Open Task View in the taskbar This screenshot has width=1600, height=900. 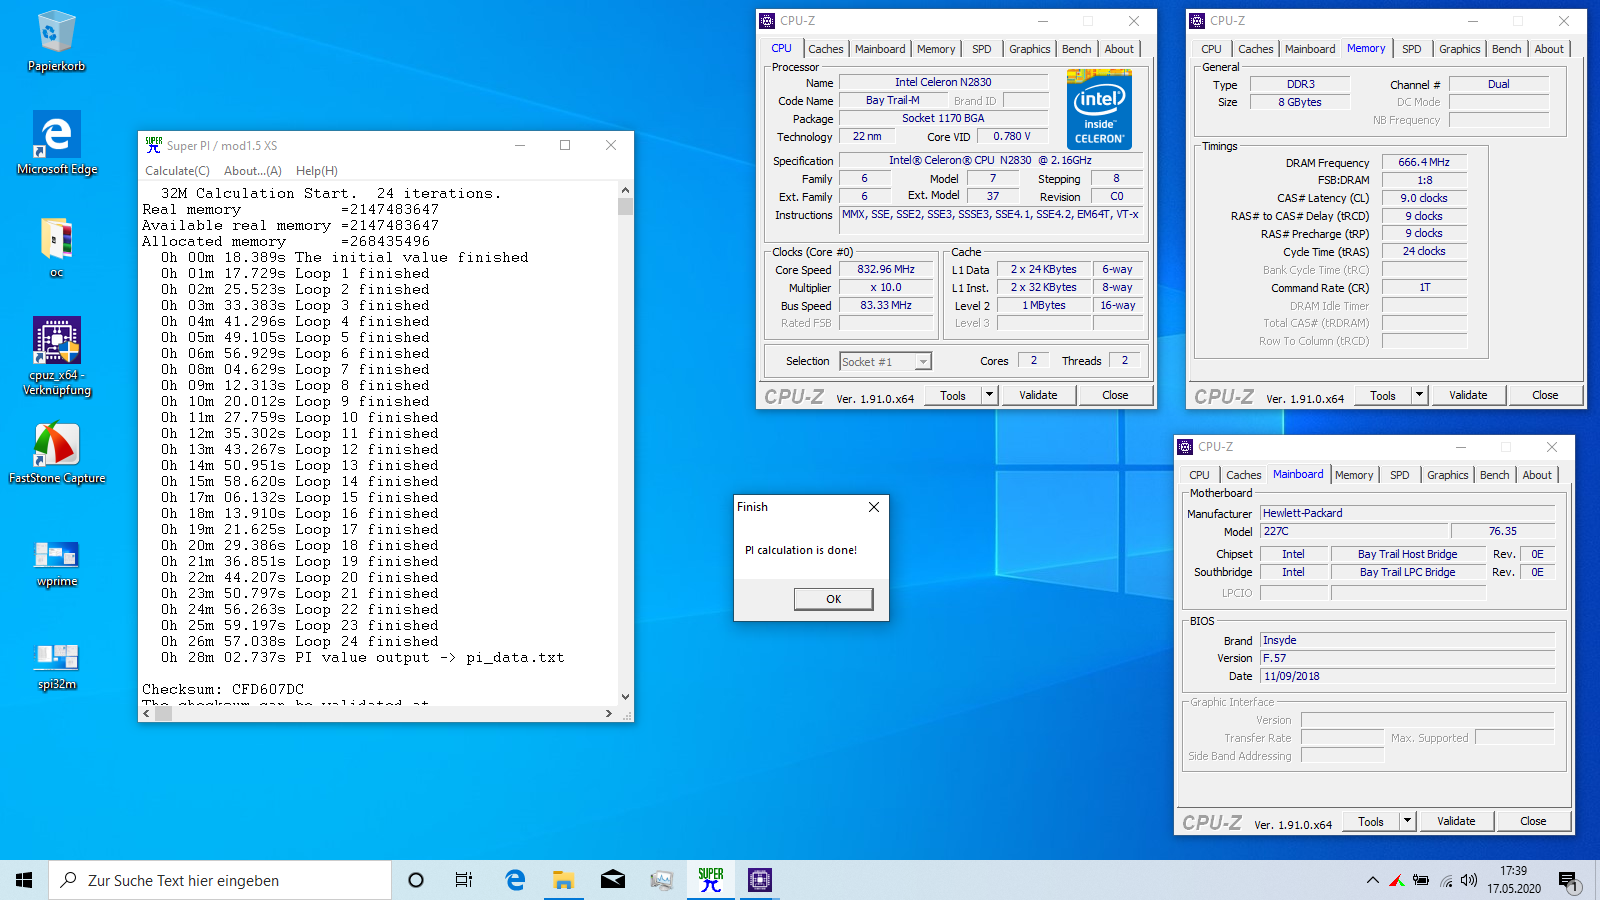coord(464,880)
